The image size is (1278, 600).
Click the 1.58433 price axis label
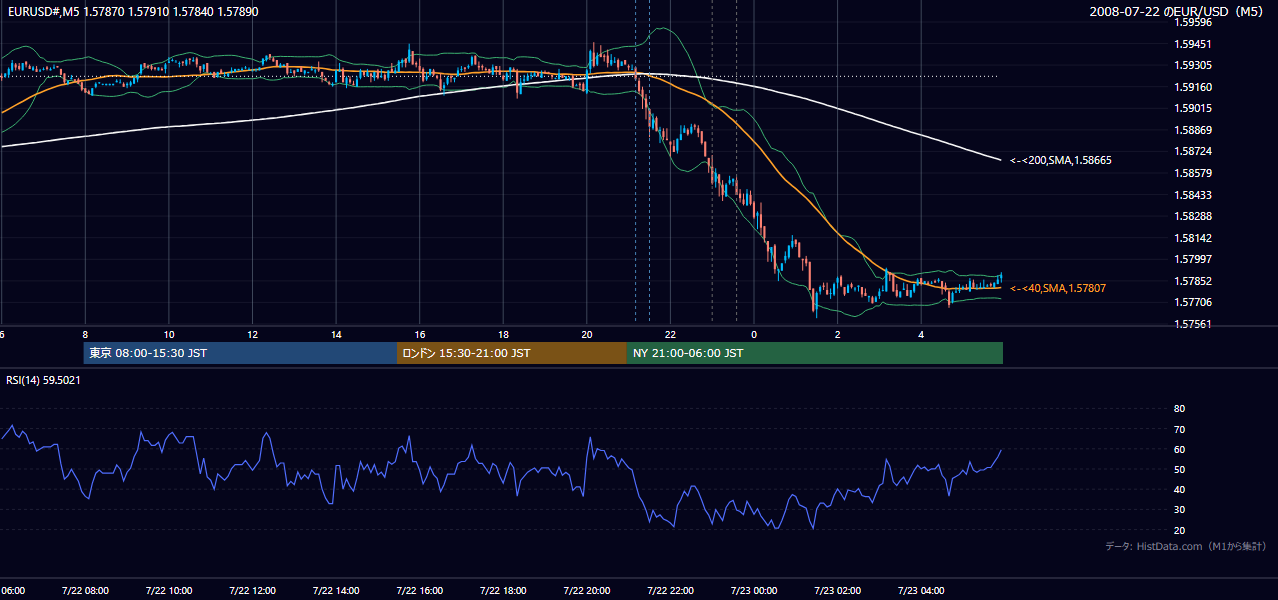pyautogui.click(x=1193, y=195)
